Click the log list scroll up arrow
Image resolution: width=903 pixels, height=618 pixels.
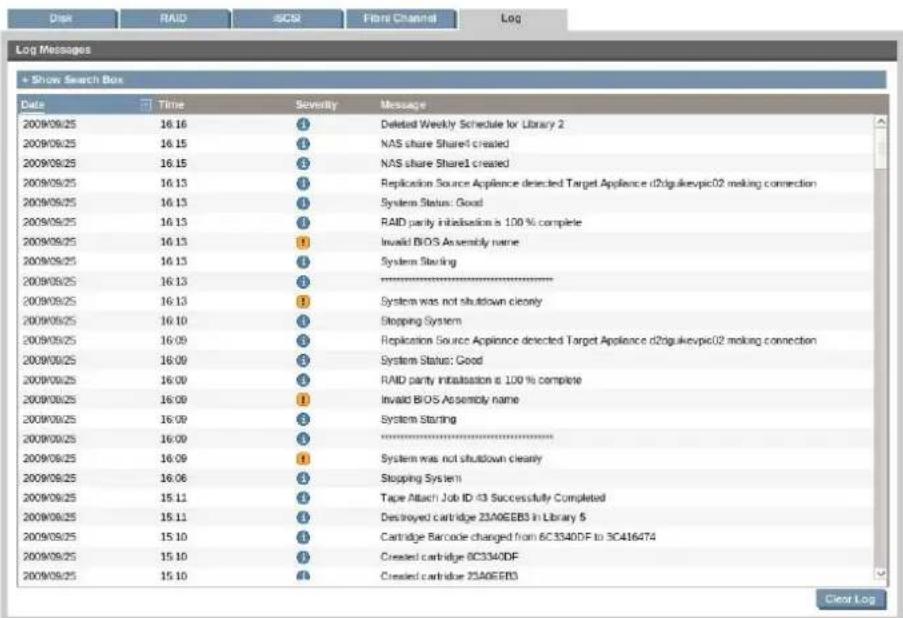881,122
